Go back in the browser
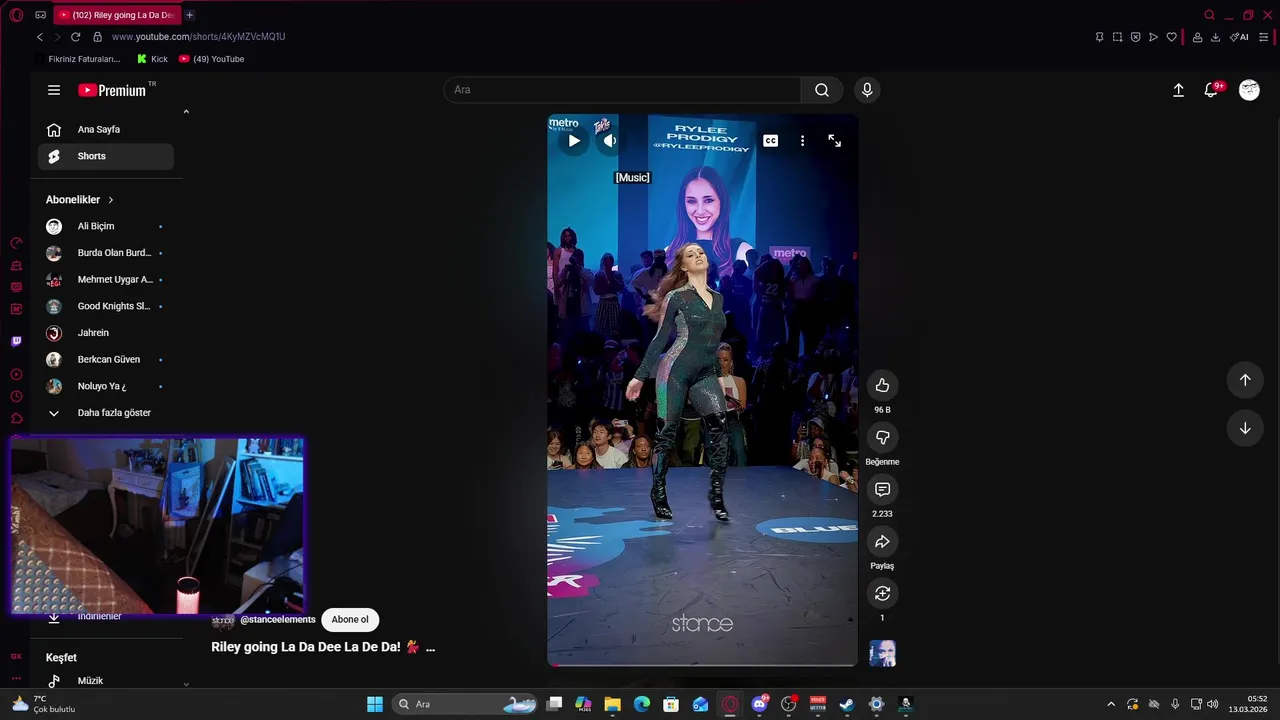The height and width of the screenshot is (720, 1280). (x=40, y=37)
